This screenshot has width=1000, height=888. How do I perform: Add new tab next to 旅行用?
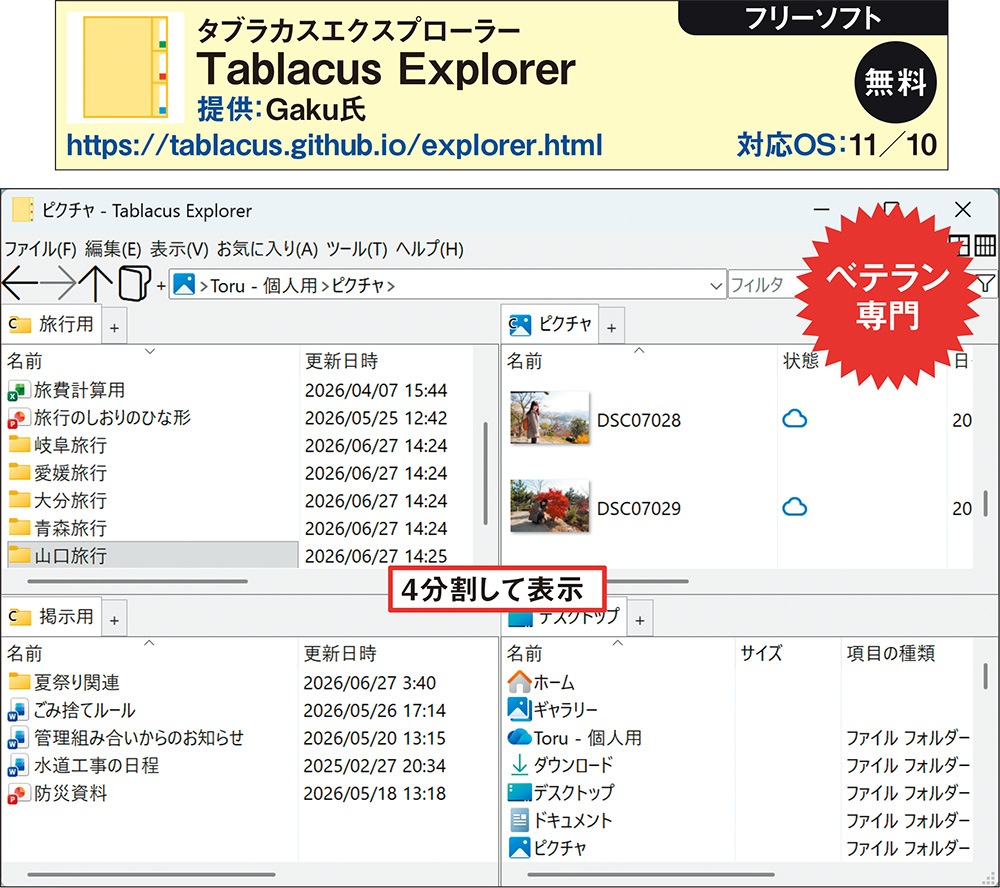coord(114,328)
